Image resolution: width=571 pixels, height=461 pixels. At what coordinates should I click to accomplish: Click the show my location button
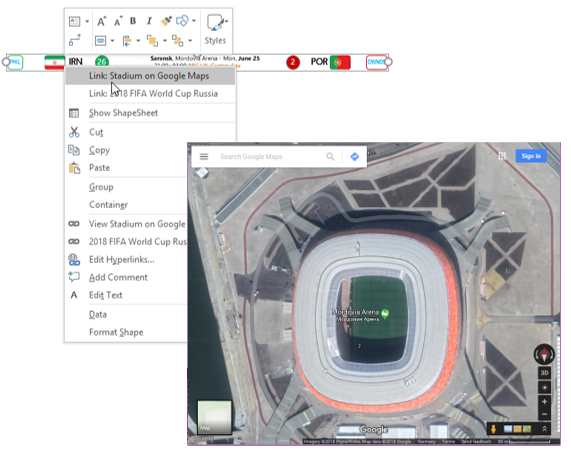point(544,387)
